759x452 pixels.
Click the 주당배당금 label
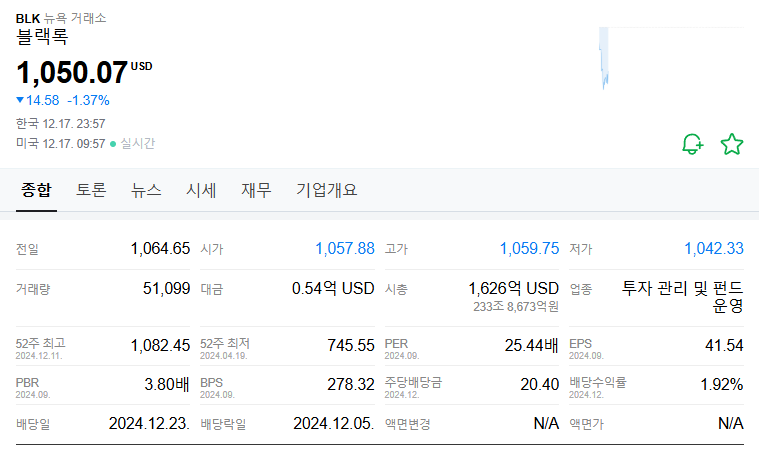(413, 383)
